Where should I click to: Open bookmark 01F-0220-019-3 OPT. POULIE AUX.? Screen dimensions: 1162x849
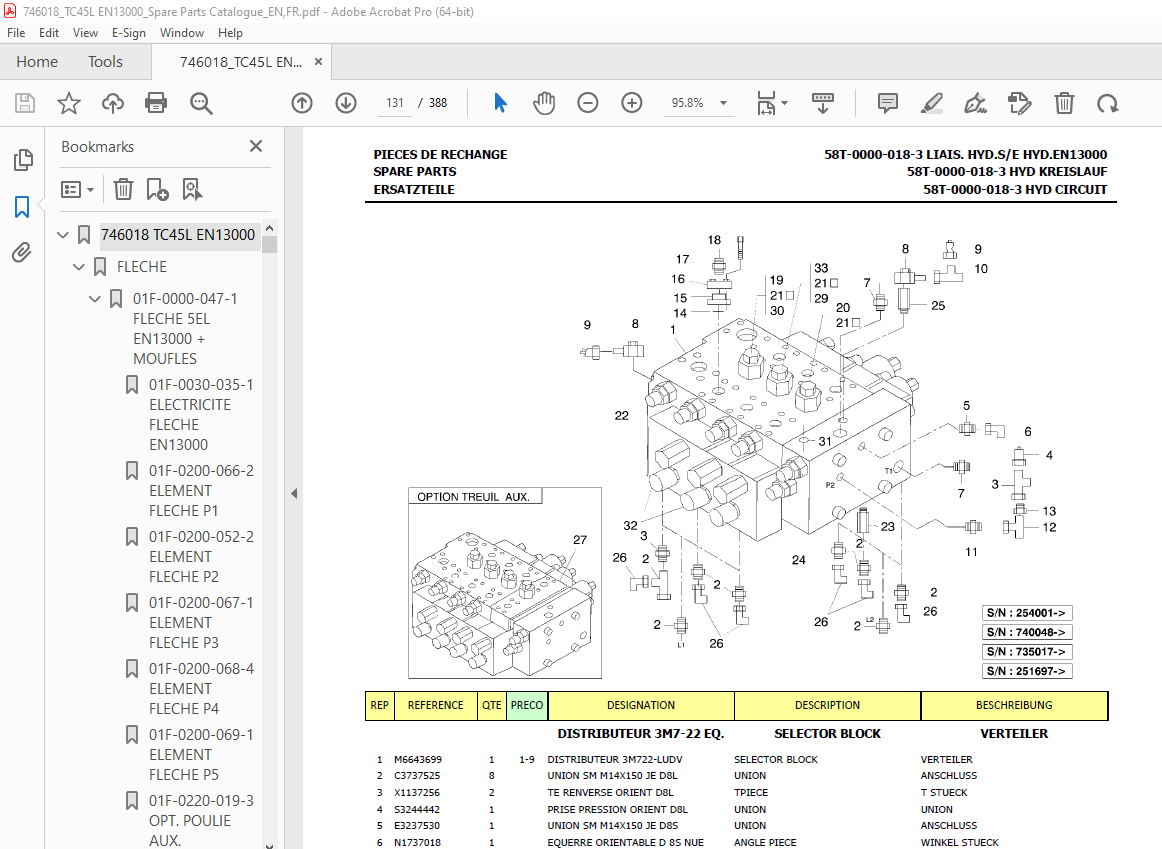(x=201, y=820)
